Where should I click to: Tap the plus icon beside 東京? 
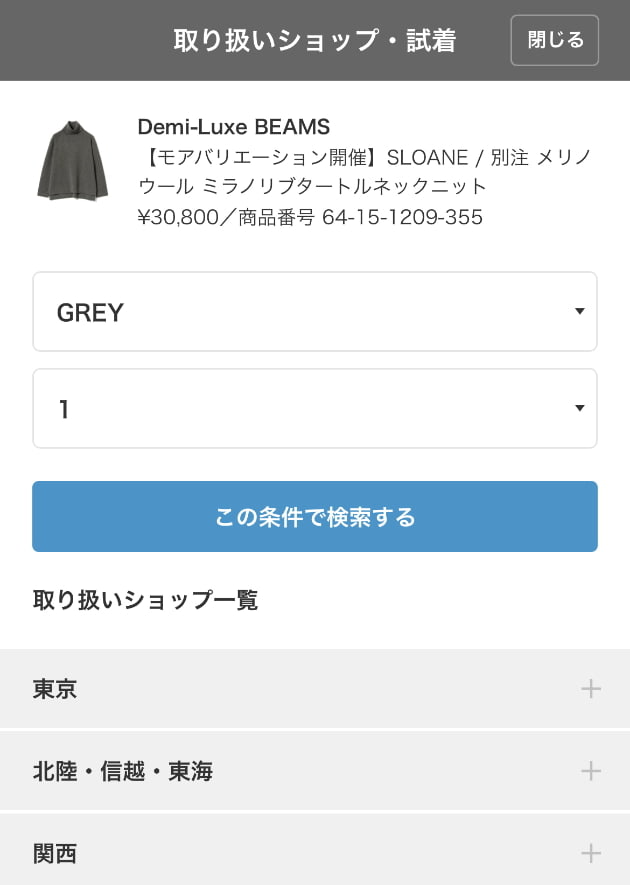pyautogui.click(x=590, y=689)
